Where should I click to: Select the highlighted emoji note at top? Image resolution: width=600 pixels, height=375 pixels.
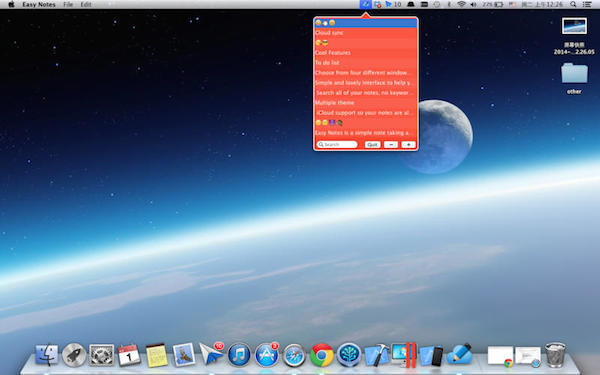tap(365, 23)
